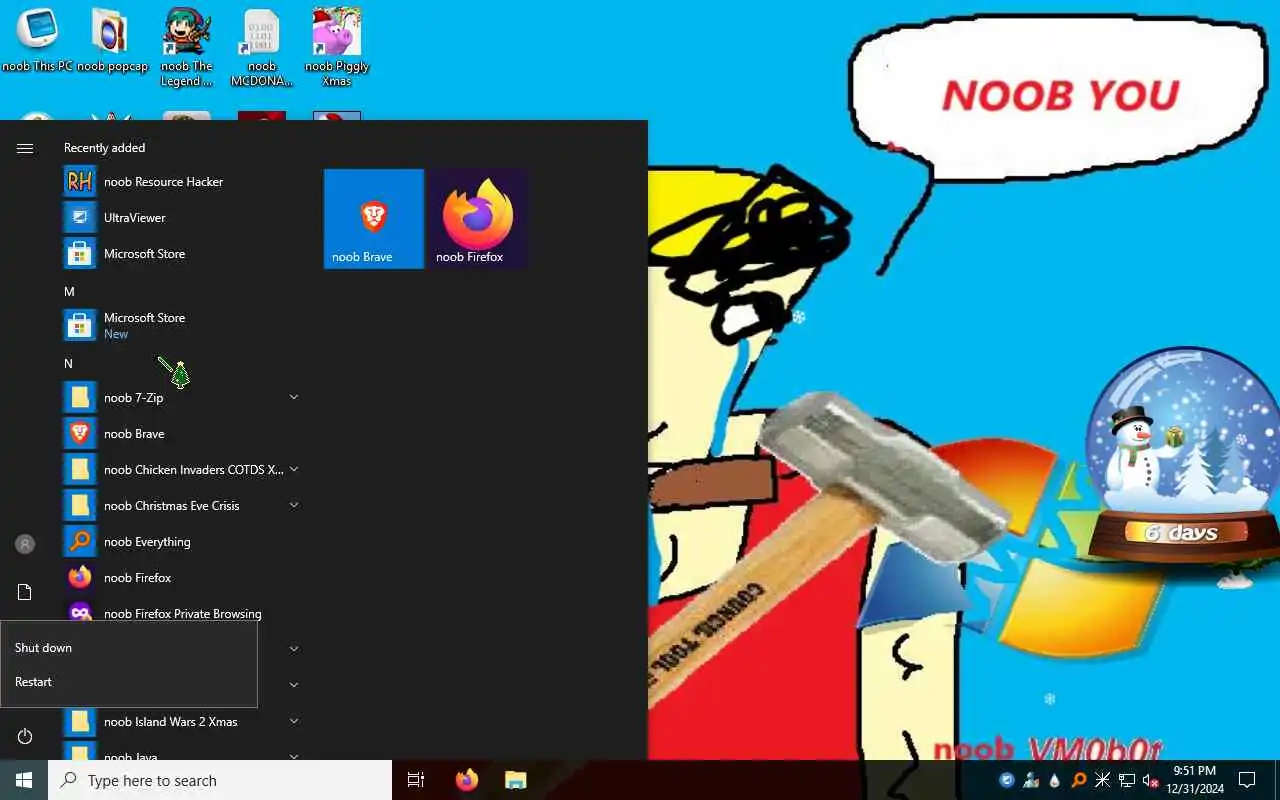Choose Restart from the power menu
The image size is (1280, 800).
(x=129, y=682)
